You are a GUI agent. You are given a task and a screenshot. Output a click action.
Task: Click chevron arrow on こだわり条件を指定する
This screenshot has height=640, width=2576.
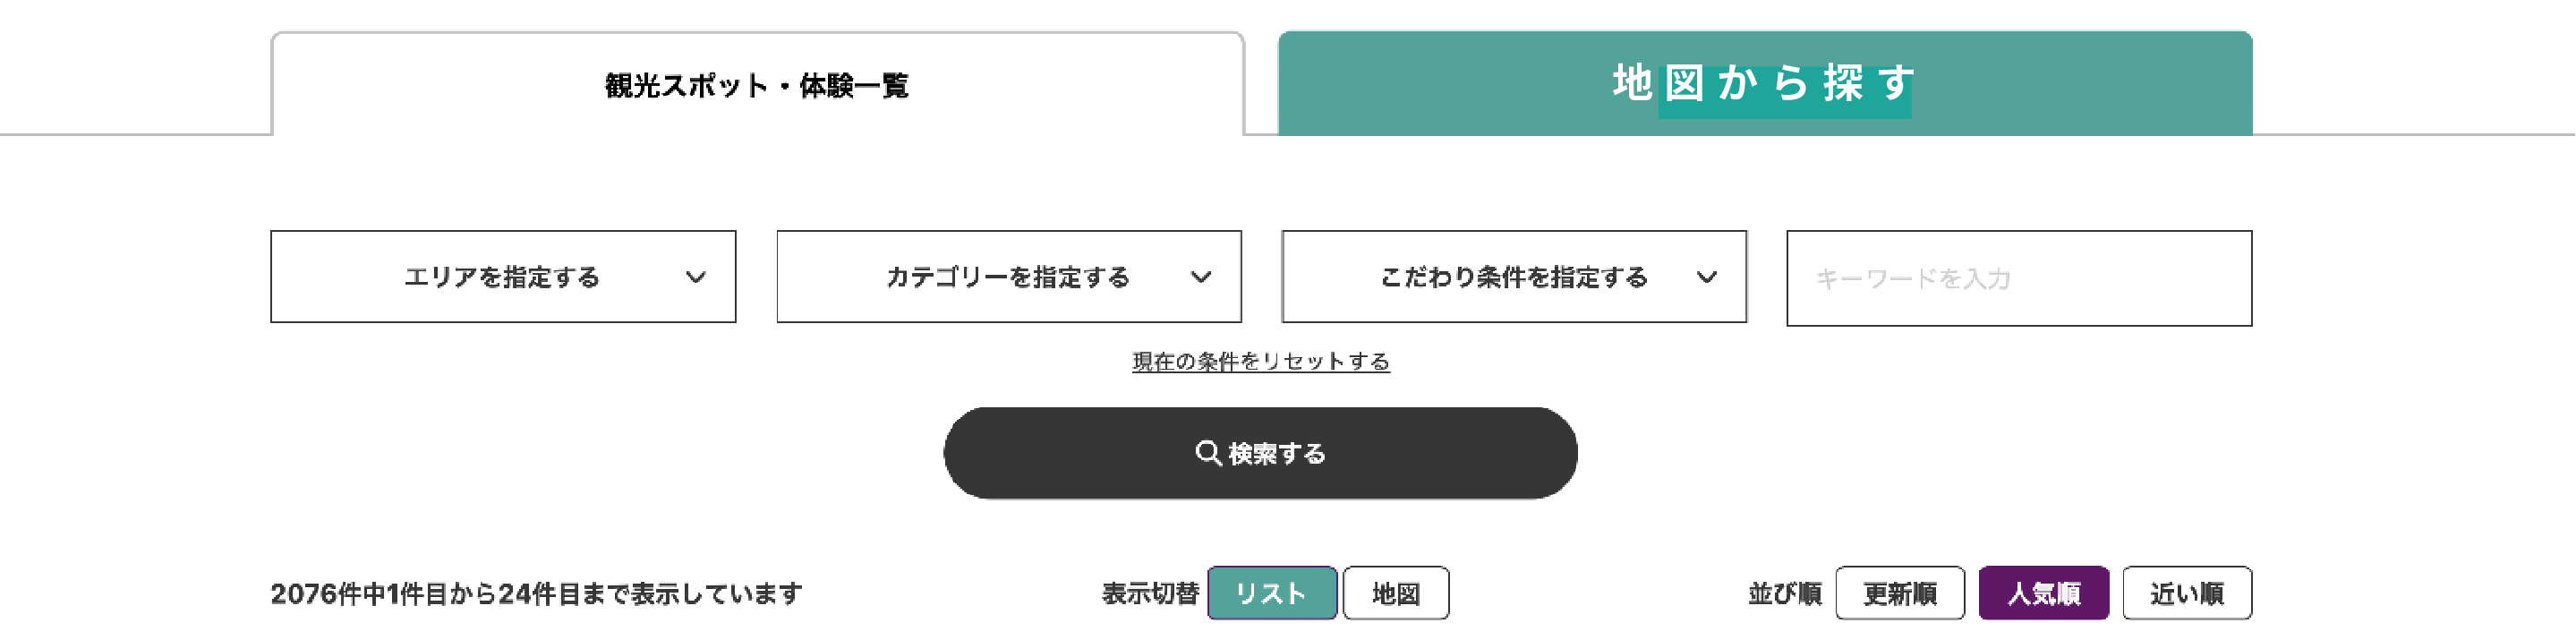pos(1707,277)
